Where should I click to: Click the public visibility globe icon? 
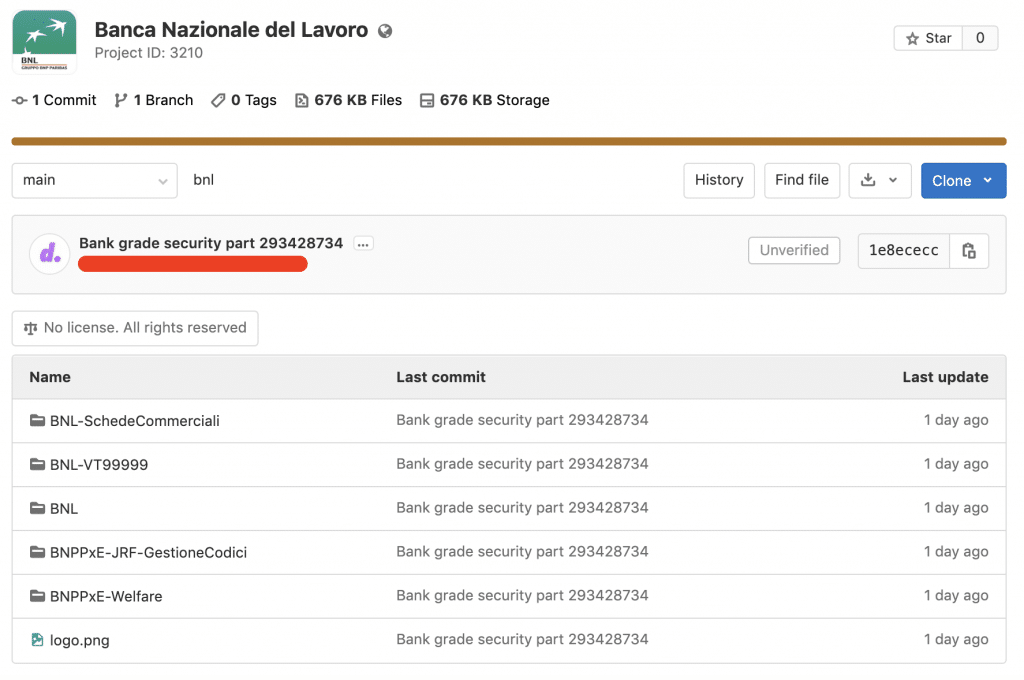tap(385, 31)
